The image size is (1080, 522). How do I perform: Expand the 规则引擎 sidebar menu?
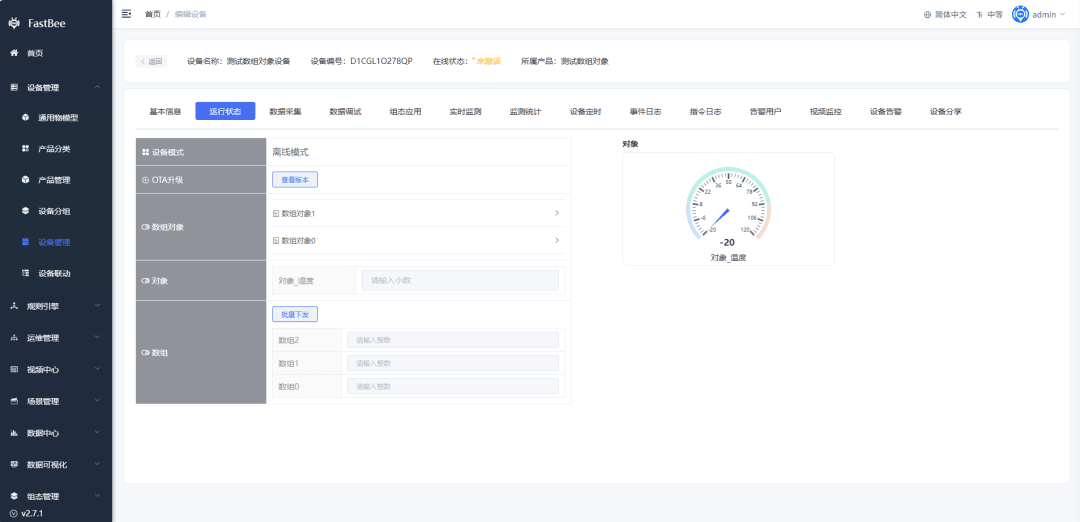[97, 306]
